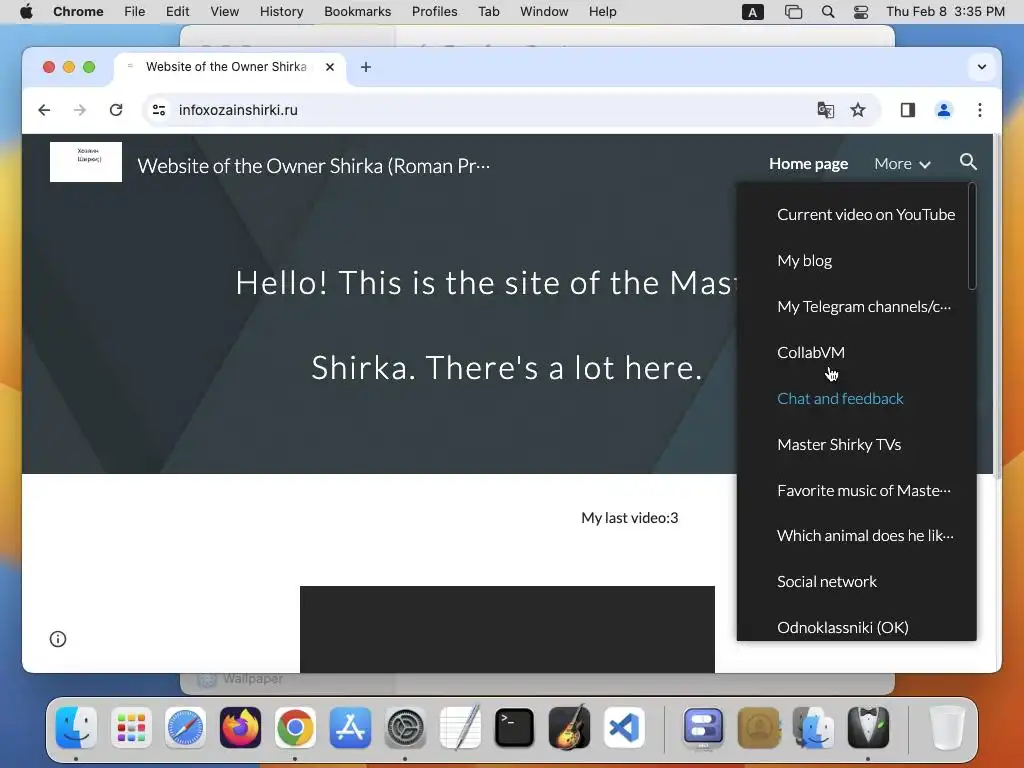Launch Safari from the Dock

point(185,727)
